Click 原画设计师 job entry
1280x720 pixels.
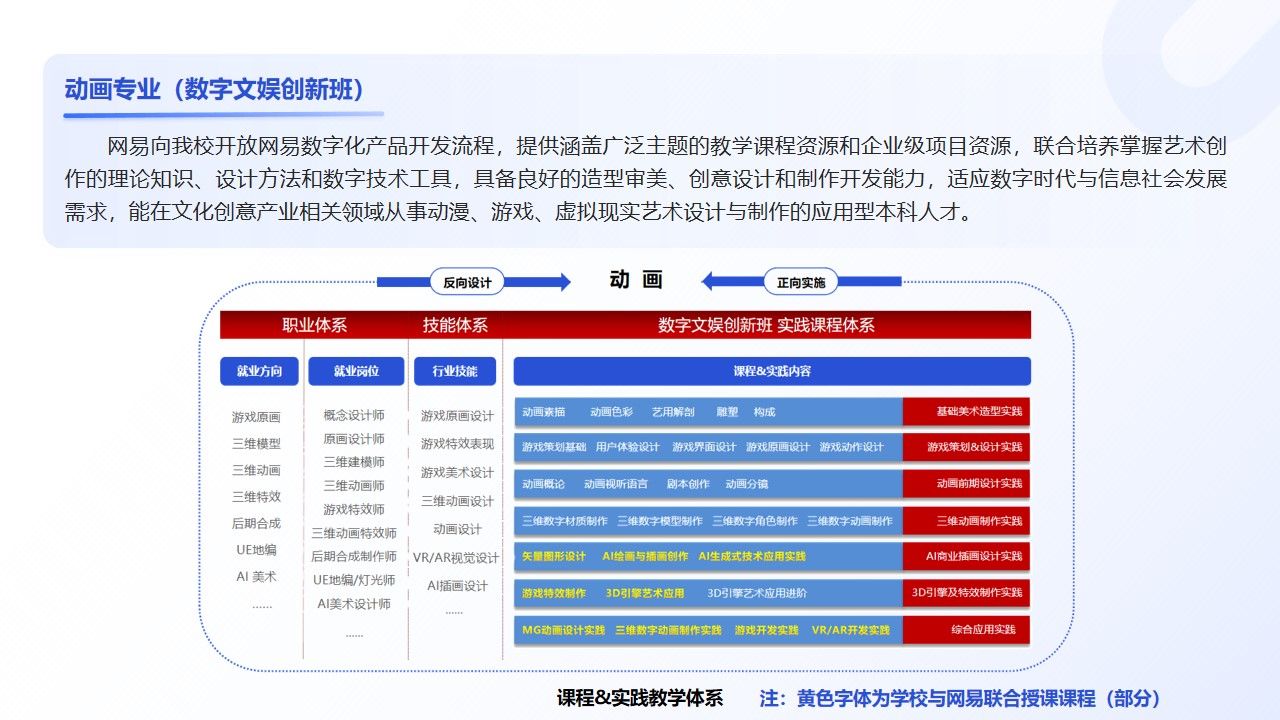pos(354,439)
